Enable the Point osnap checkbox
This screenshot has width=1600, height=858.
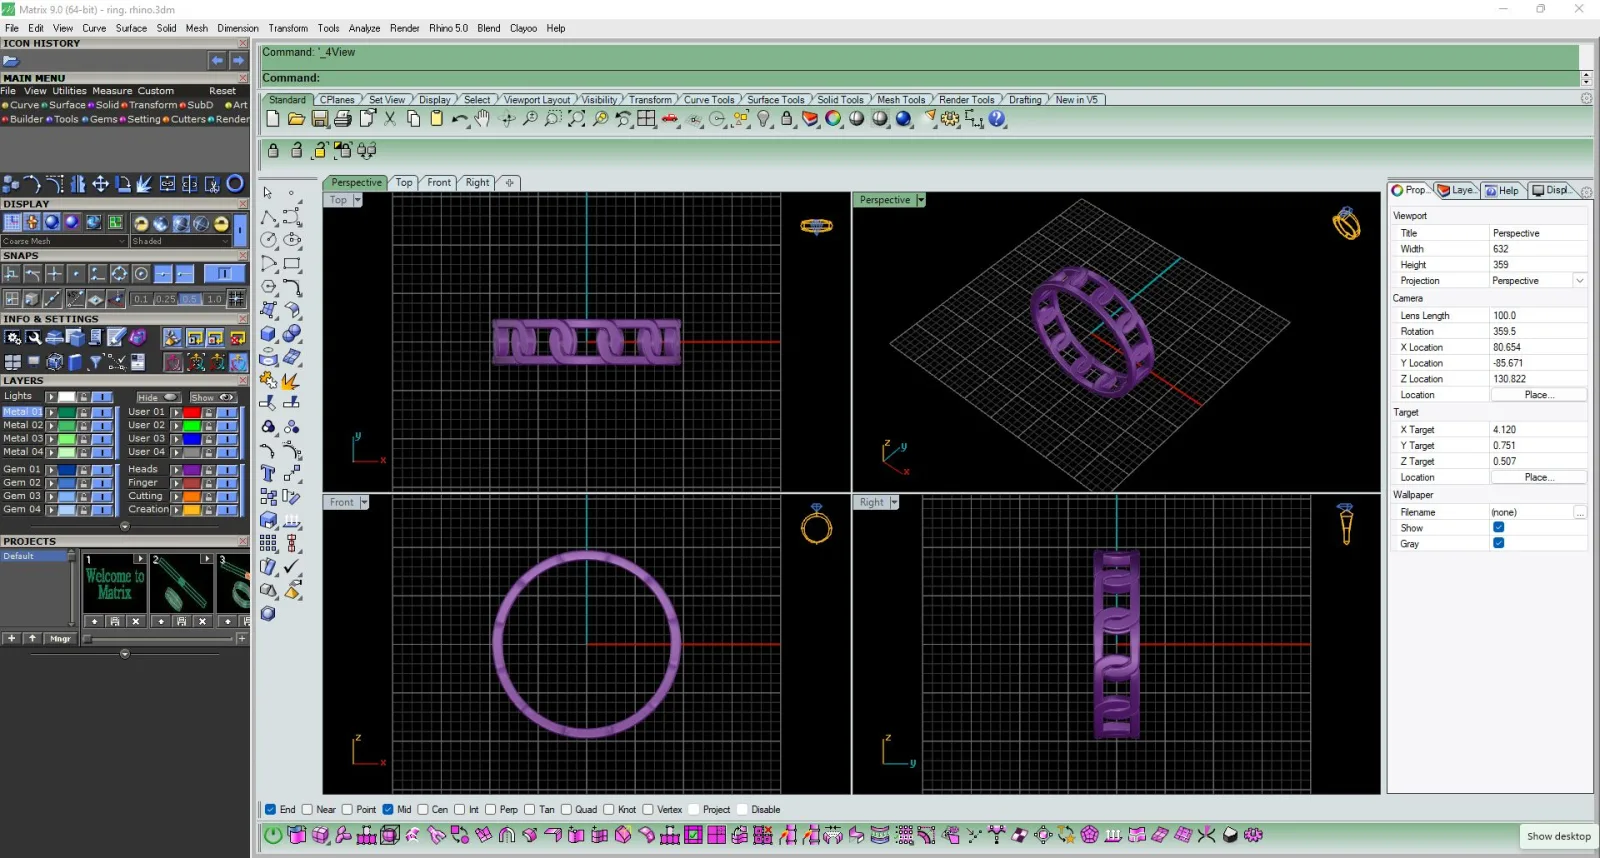point(347,810)
